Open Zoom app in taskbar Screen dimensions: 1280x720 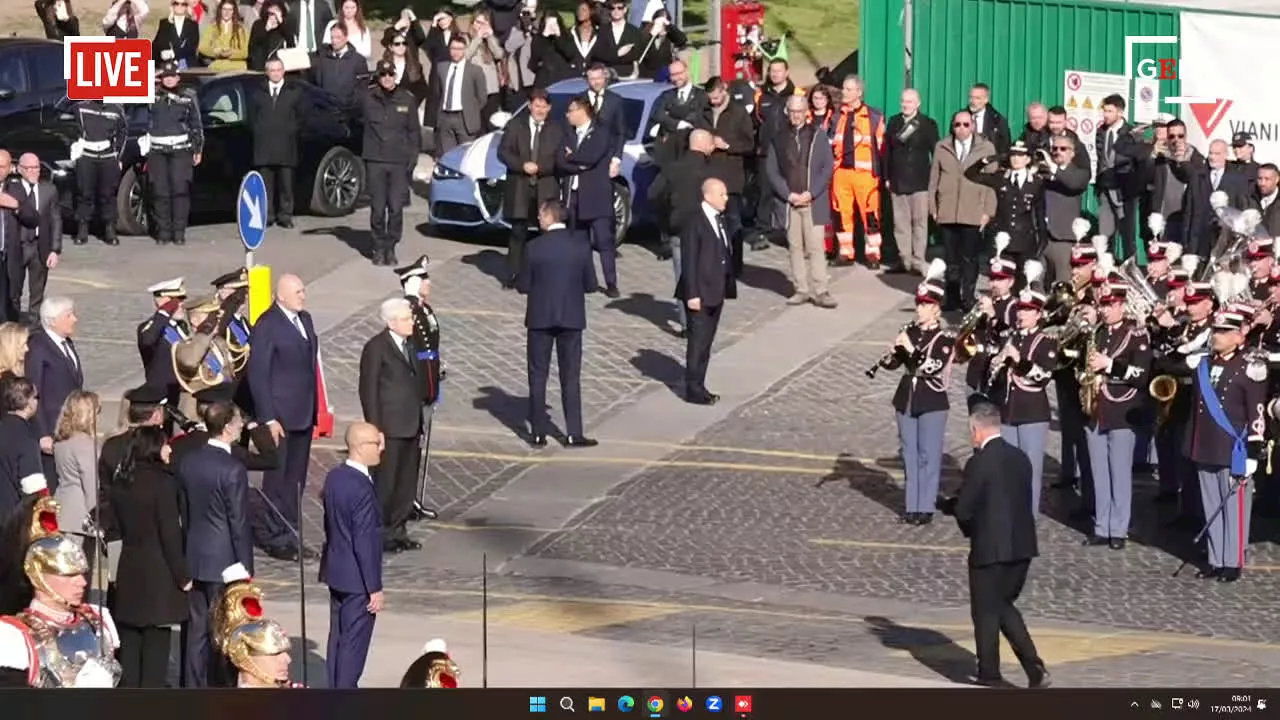[714, 704]
